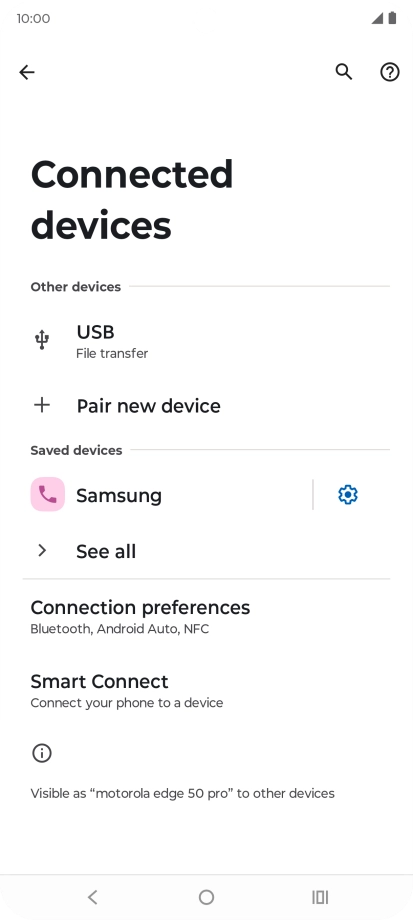
Task: Tap the Connected devices title
Action: [132, 199]
